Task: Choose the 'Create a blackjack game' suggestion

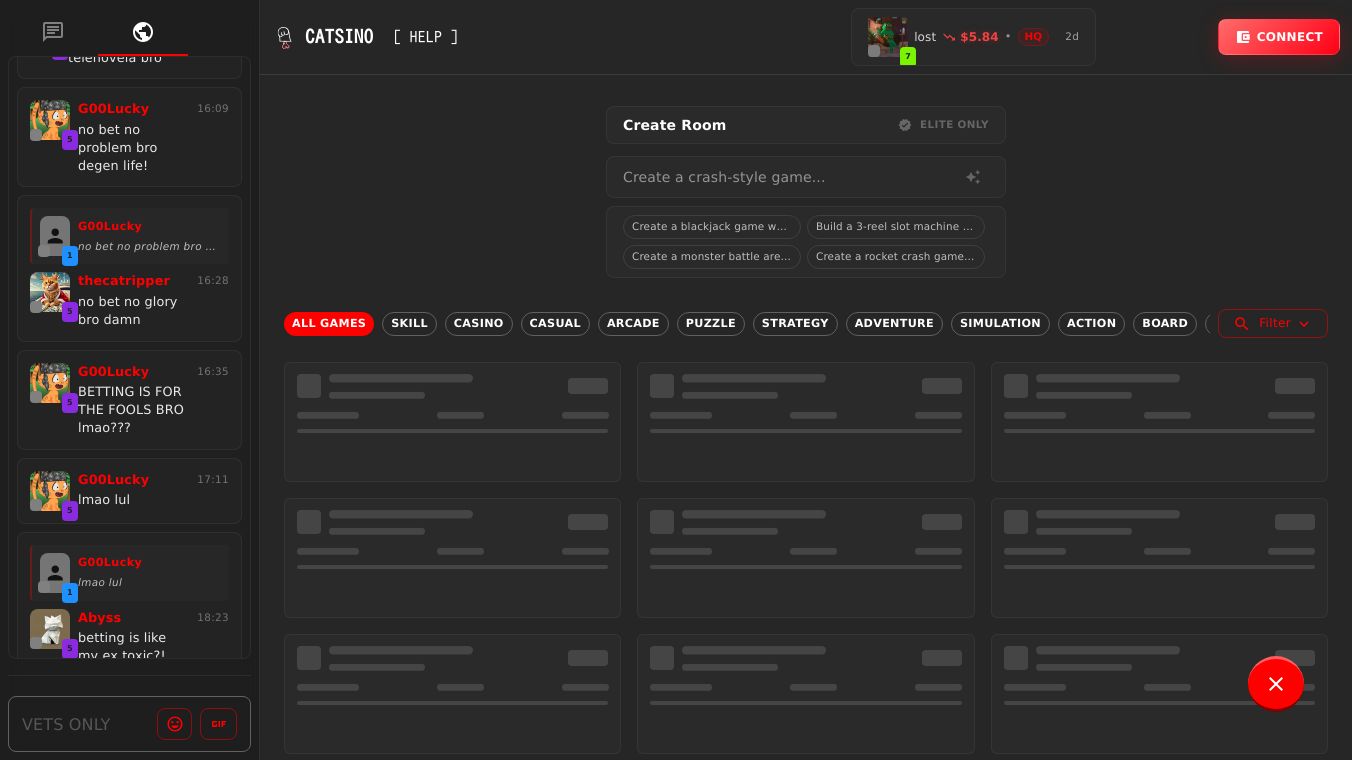Action: coord(712,227)
